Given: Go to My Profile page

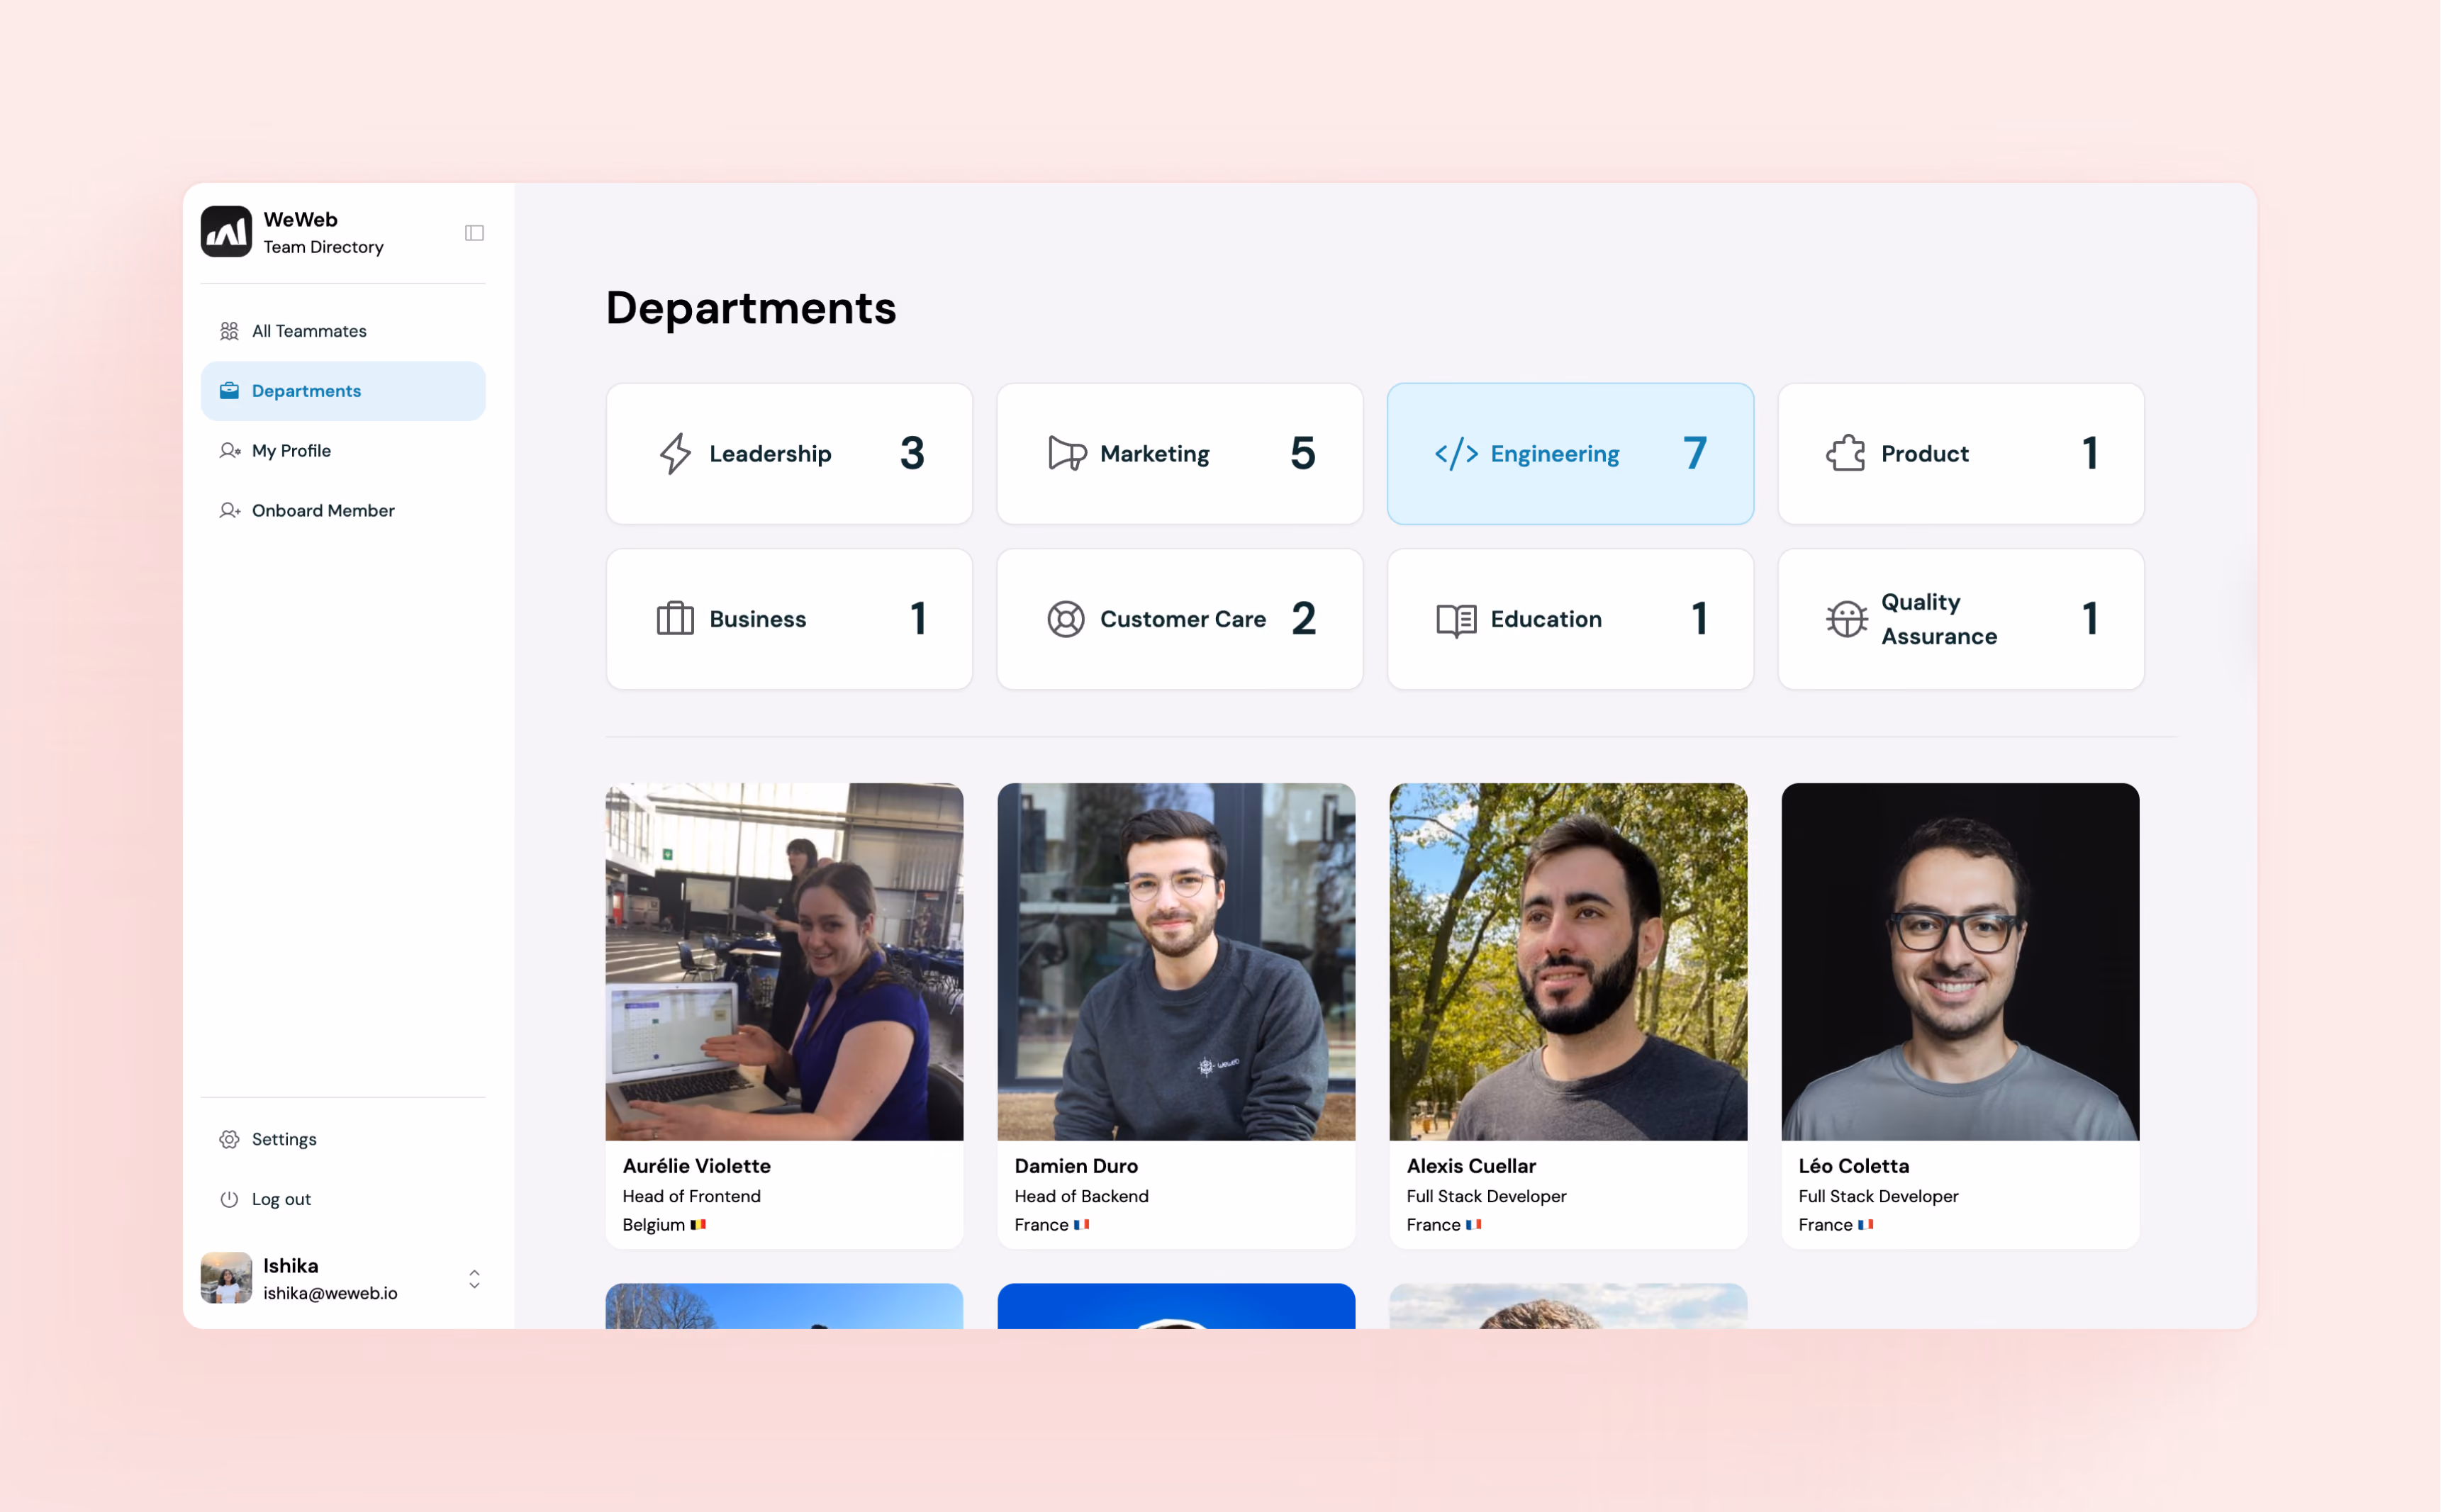Looking at the screenshot, I should pos(343,451).
